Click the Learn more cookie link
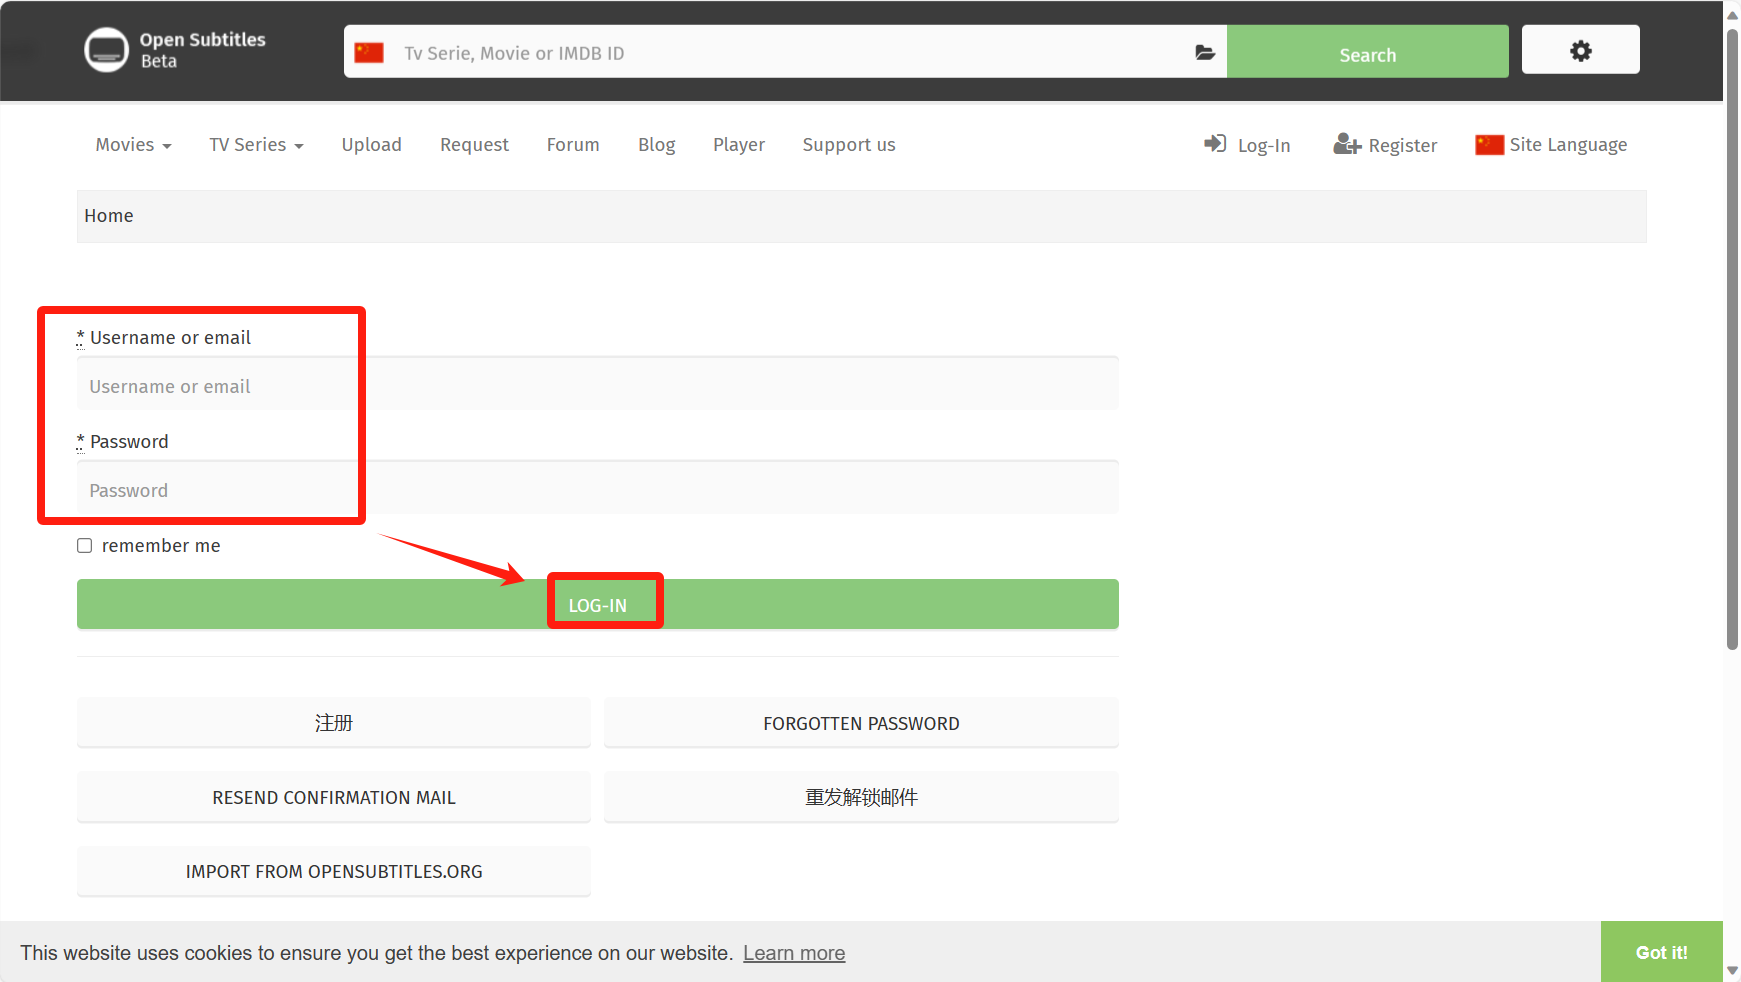 tap(794, 953)
